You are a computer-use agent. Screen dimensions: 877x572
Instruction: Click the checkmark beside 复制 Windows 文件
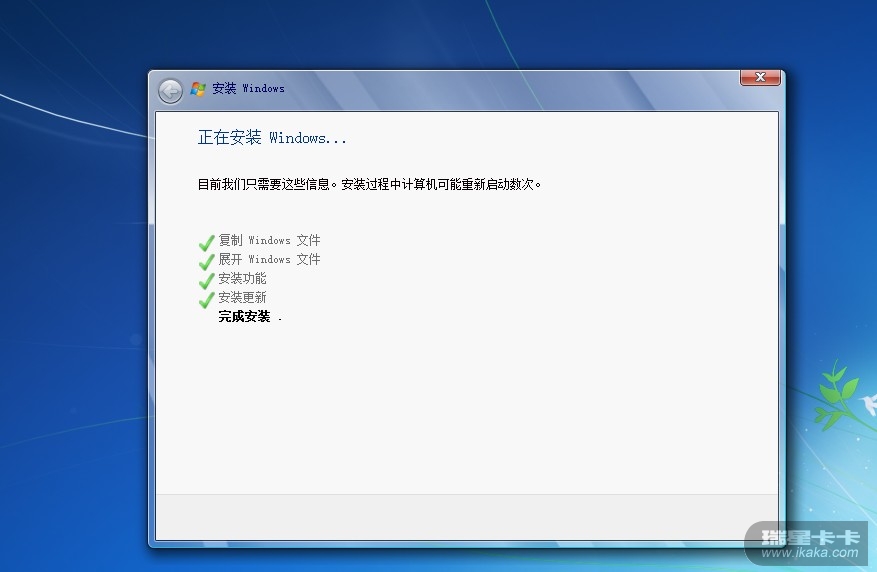click(x=206, y=243)
